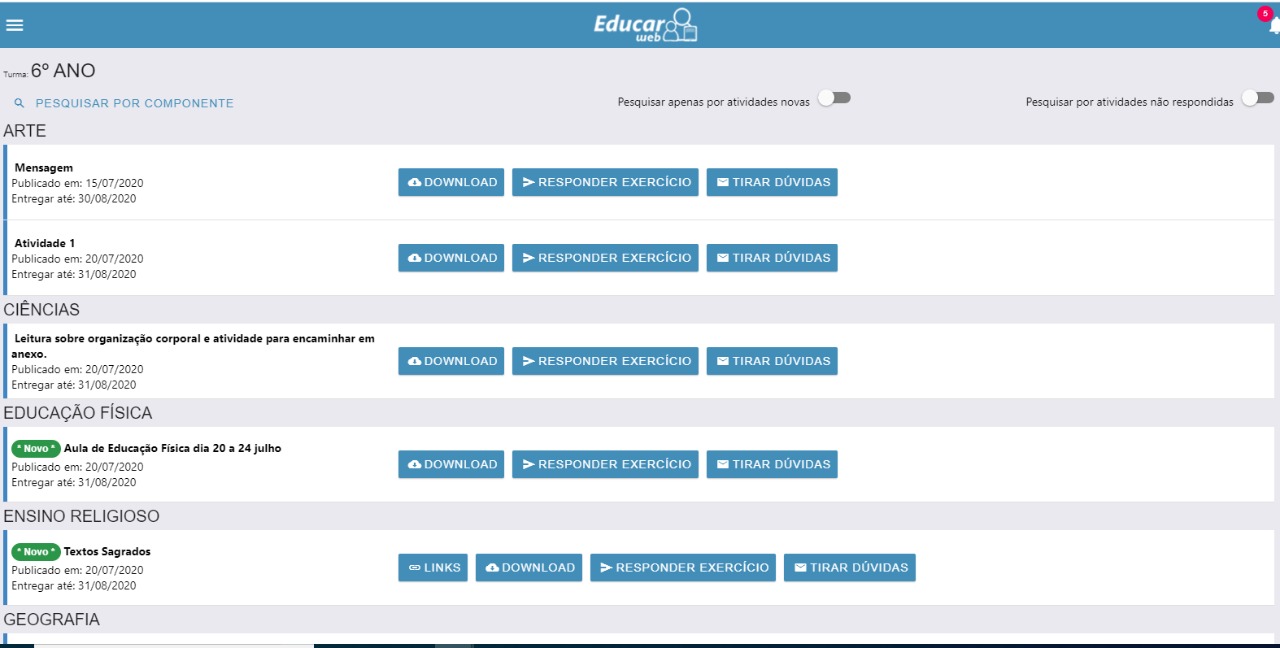The image size is (1280, 648).
Task: Click the Pesquisar por componente search field
Action: 134,103
